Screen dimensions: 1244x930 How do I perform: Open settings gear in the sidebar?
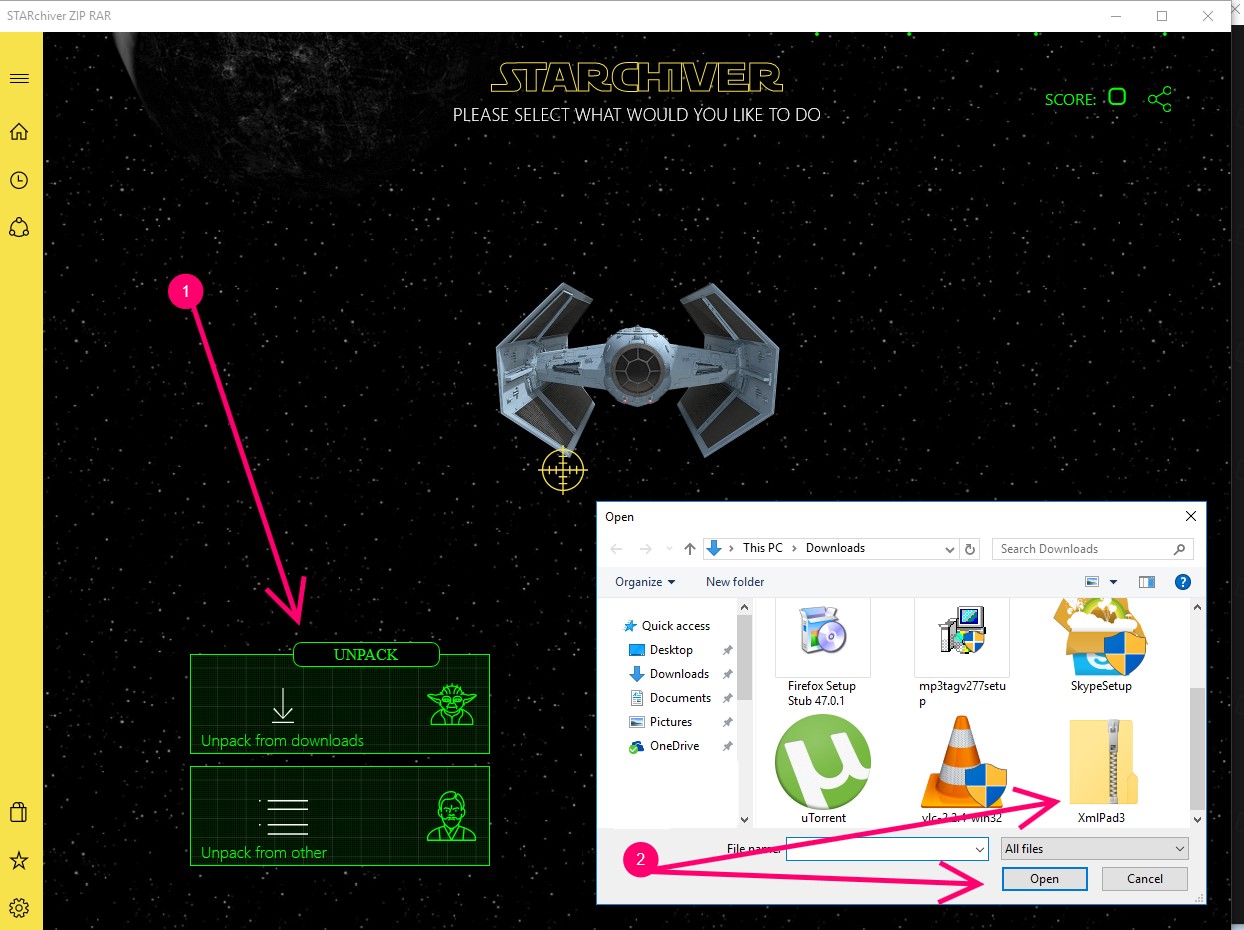click(x=19, y=908)
